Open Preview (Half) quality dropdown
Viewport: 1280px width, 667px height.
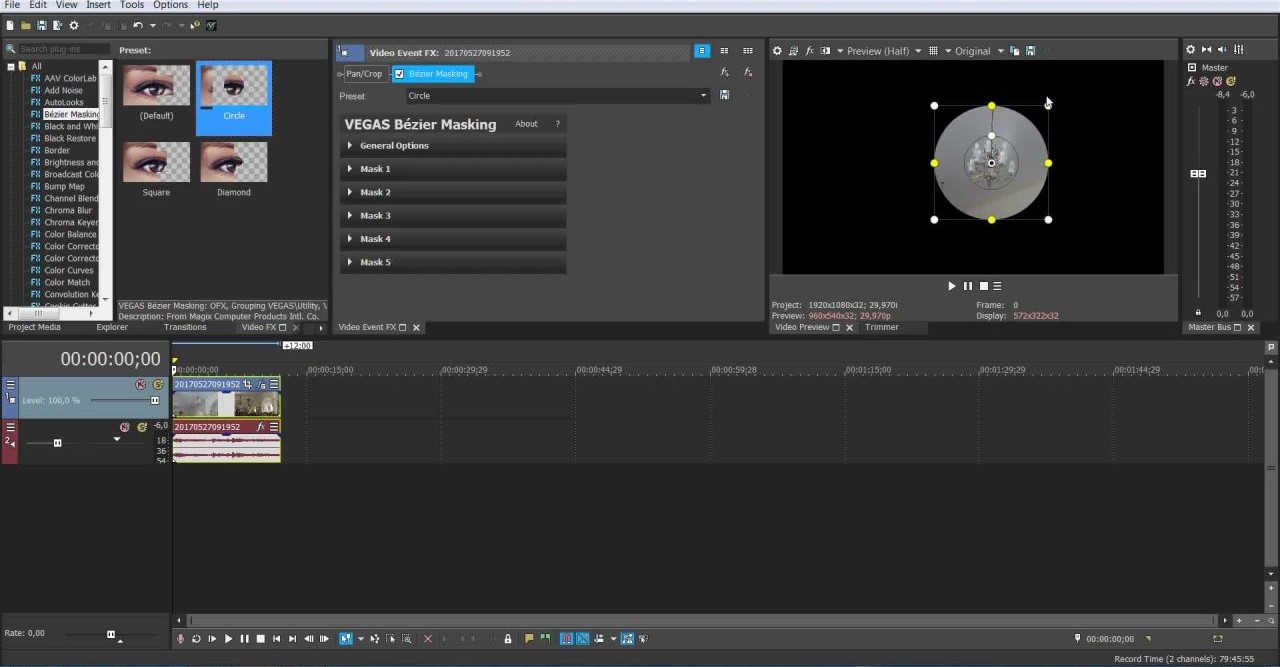884,51
